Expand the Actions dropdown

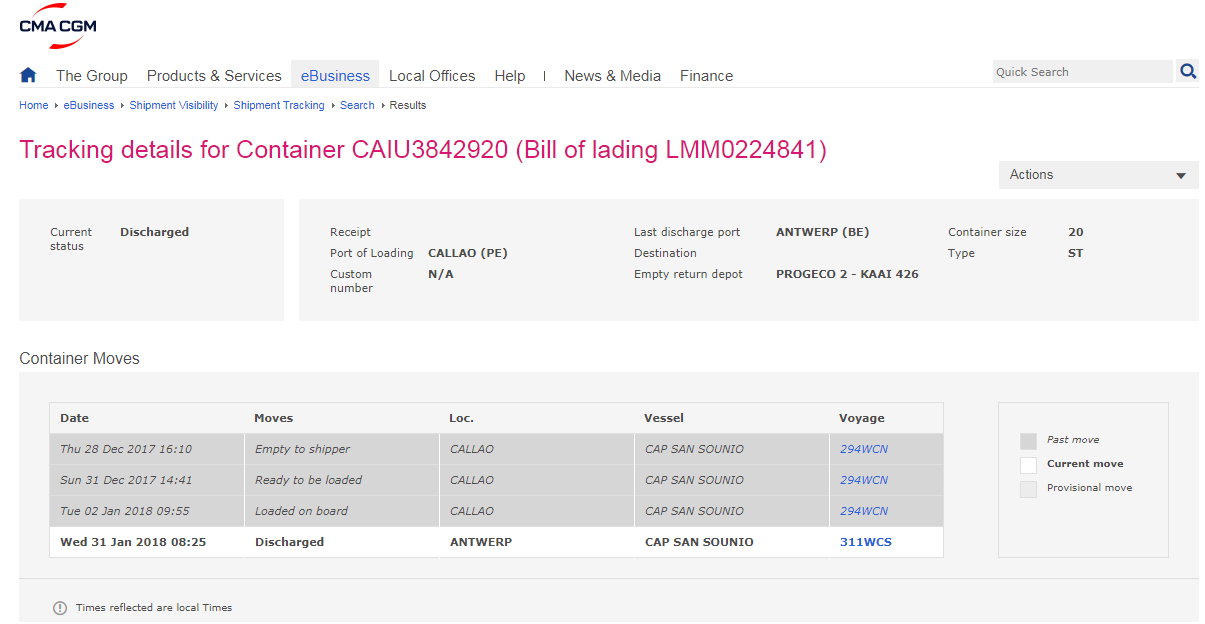pyautogui.click(x=1098, y=175)
